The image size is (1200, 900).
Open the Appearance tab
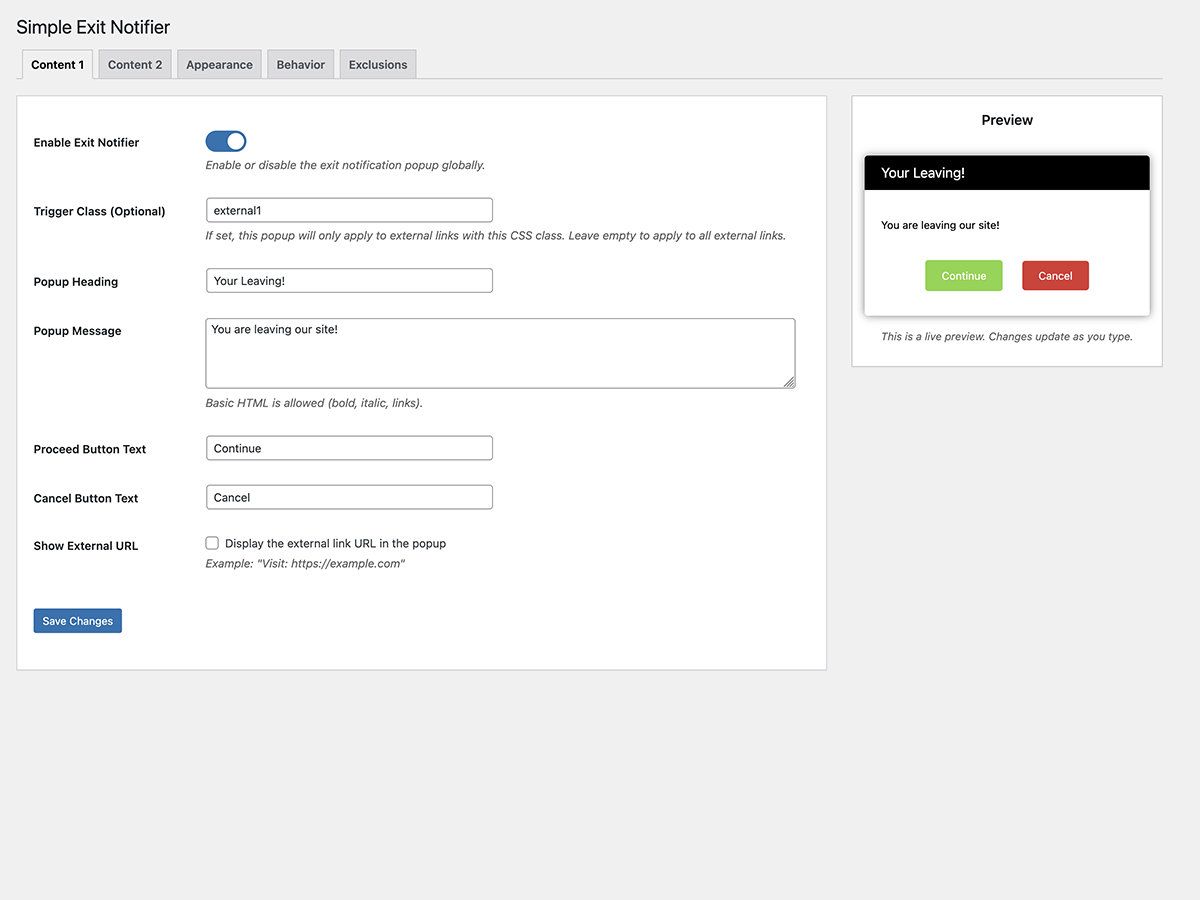pyautogui.click(x=219, y=65)
